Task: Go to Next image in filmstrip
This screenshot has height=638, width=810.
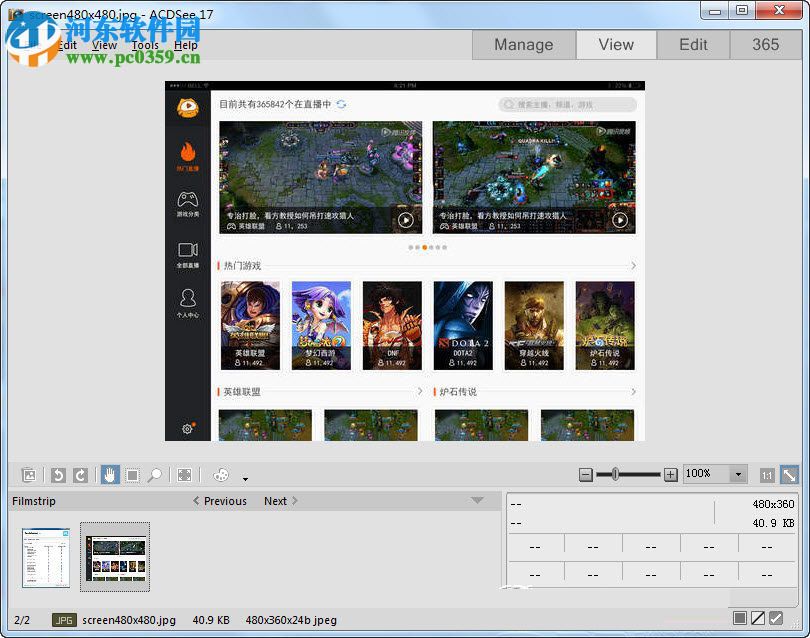Action: [x=281, y=501]
